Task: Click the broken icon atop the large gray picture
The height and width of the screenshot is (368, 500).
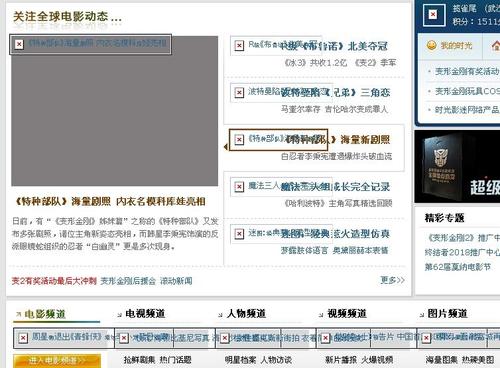Action: [19, 44]
